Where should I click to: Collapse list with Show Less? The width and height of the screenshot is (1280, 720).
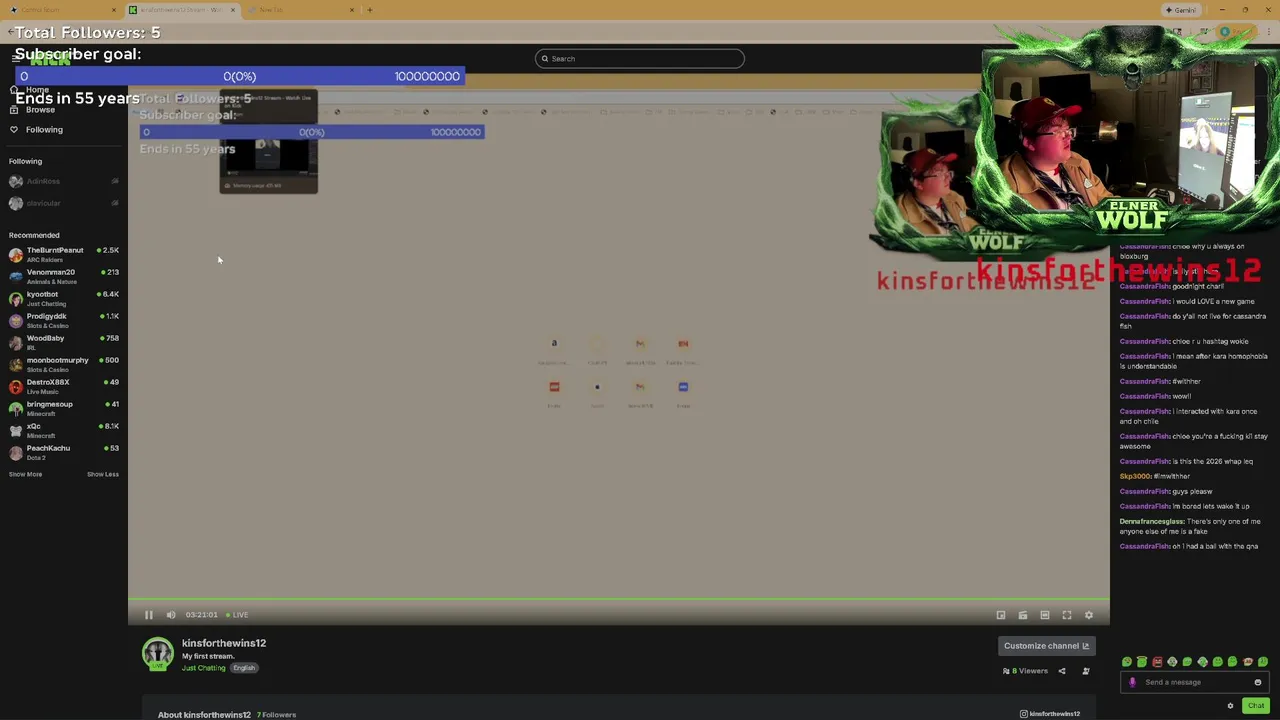pyautogui.click(x=103, y=474)
